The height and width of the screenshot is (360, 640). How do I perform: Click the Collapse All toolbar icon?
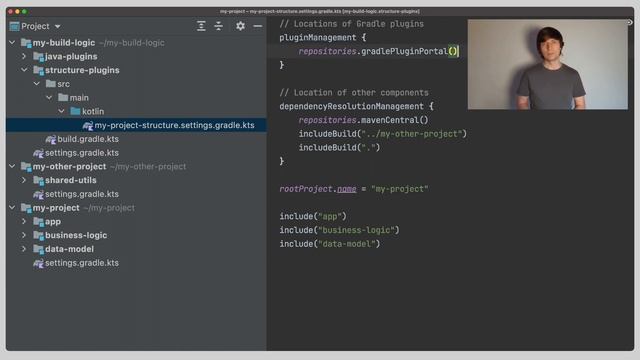(x=219, y=26)
